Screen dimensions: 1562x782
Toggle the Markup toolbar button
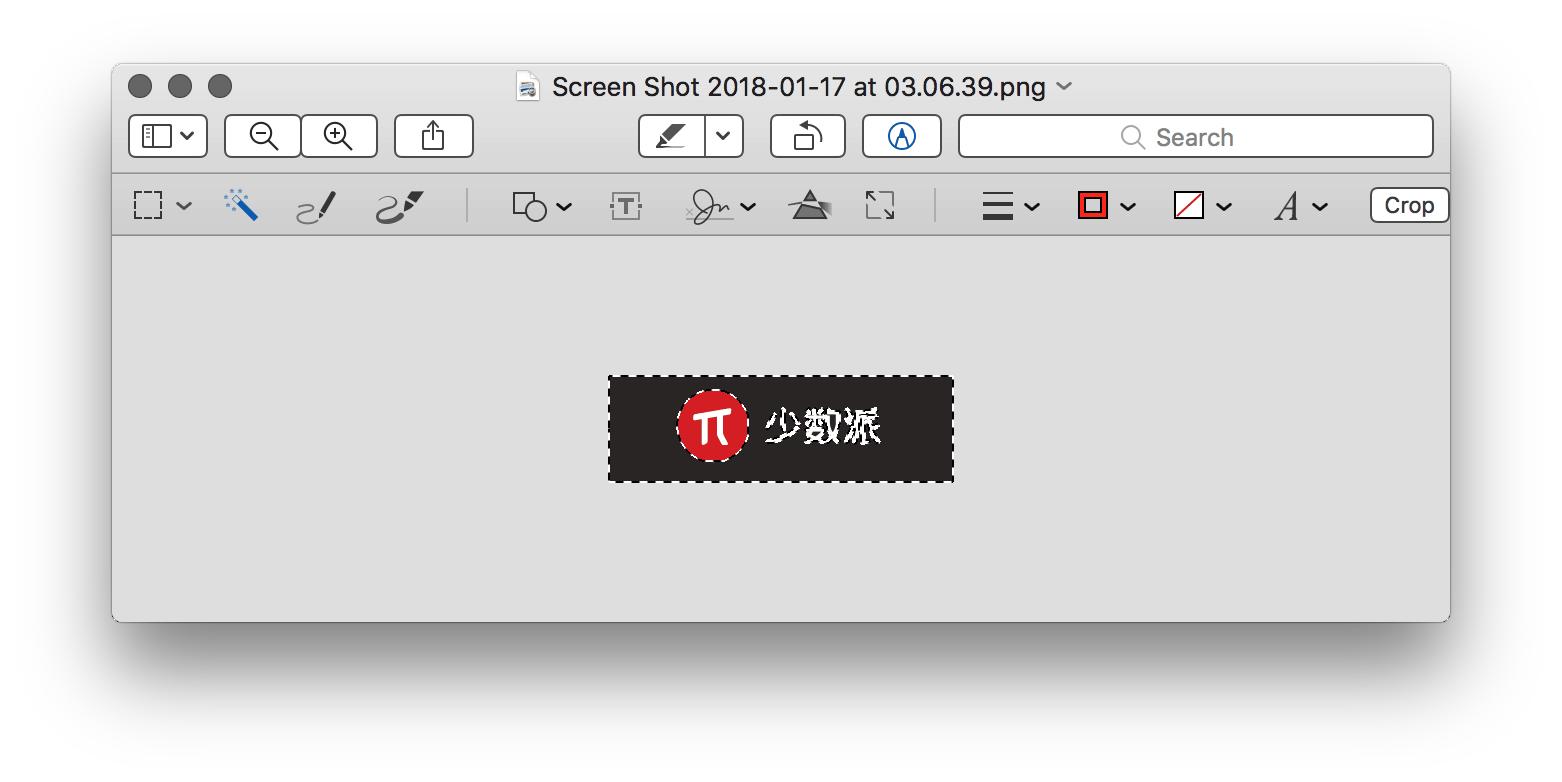pos(901,136)
